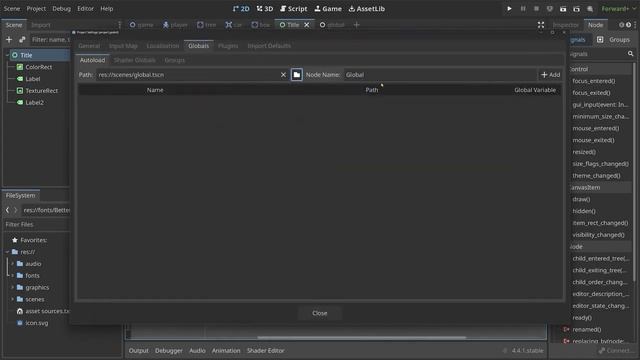Select the ColorRect node
This screenshot has height=360, width=640.
(x=38, y=67)
